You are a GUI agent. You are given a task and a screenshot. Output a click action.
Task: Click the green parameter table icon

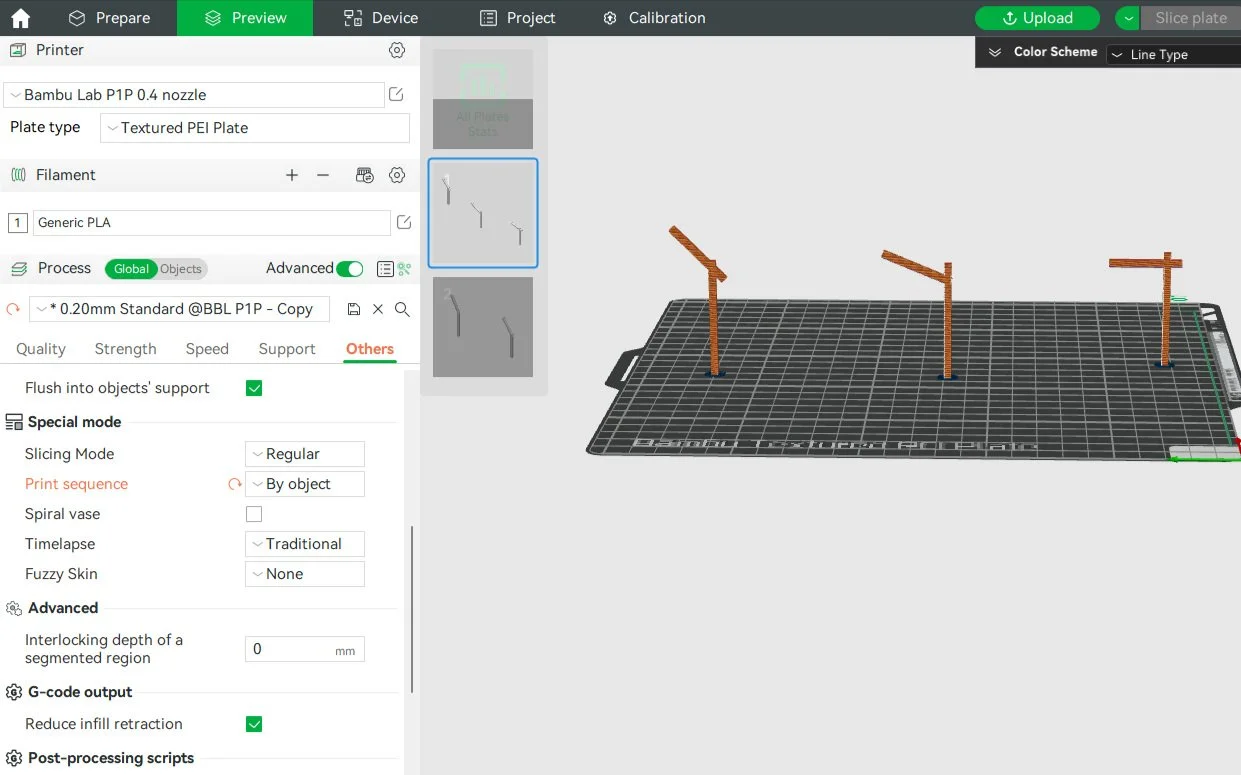[404, 269]
